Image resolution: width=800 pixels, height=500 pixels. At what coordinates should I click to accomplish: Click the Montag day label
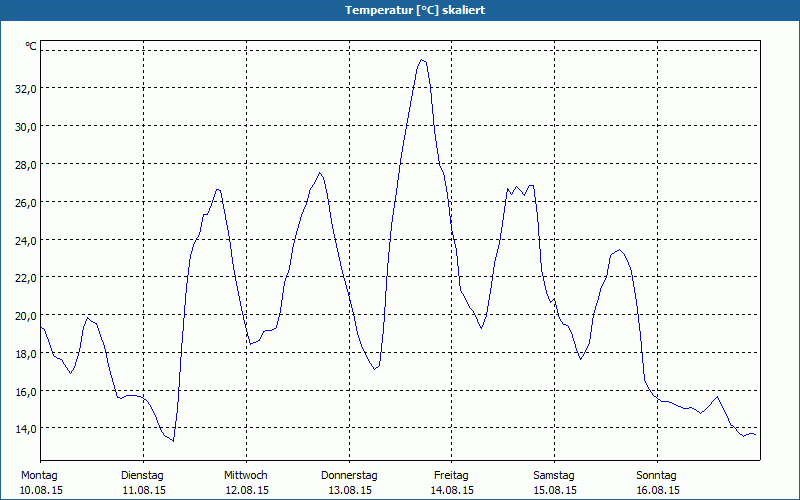[40, 475]
